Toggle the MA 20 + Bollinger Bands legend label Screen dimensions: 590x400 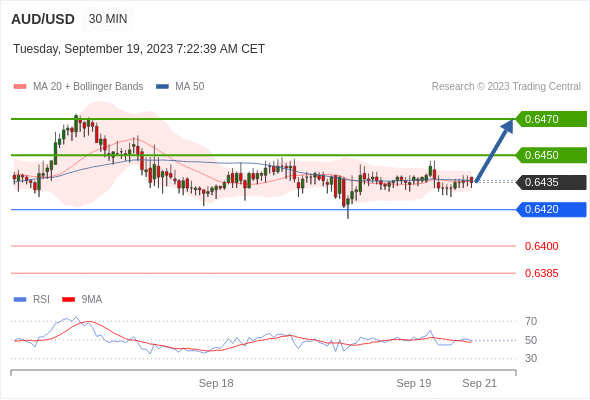point(88,87)
